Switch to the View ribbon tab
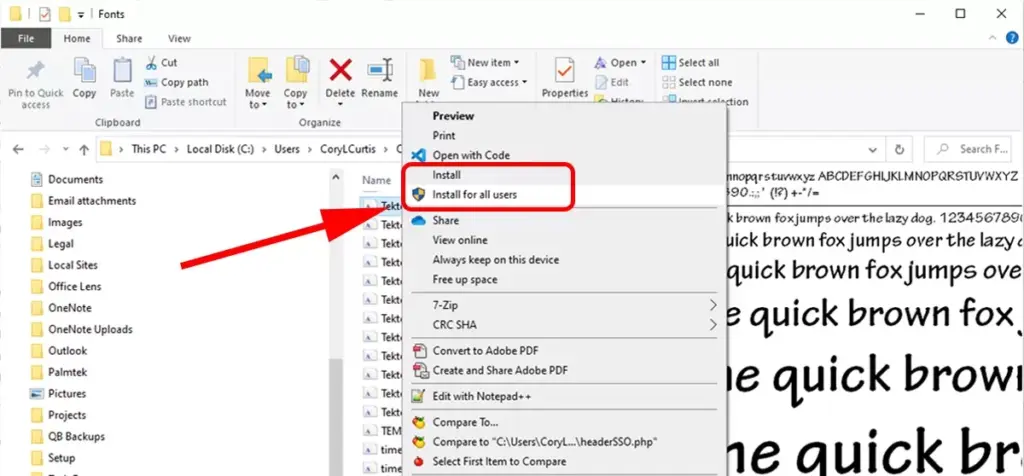The image size is (1024, 476). [x=179, y=39]
